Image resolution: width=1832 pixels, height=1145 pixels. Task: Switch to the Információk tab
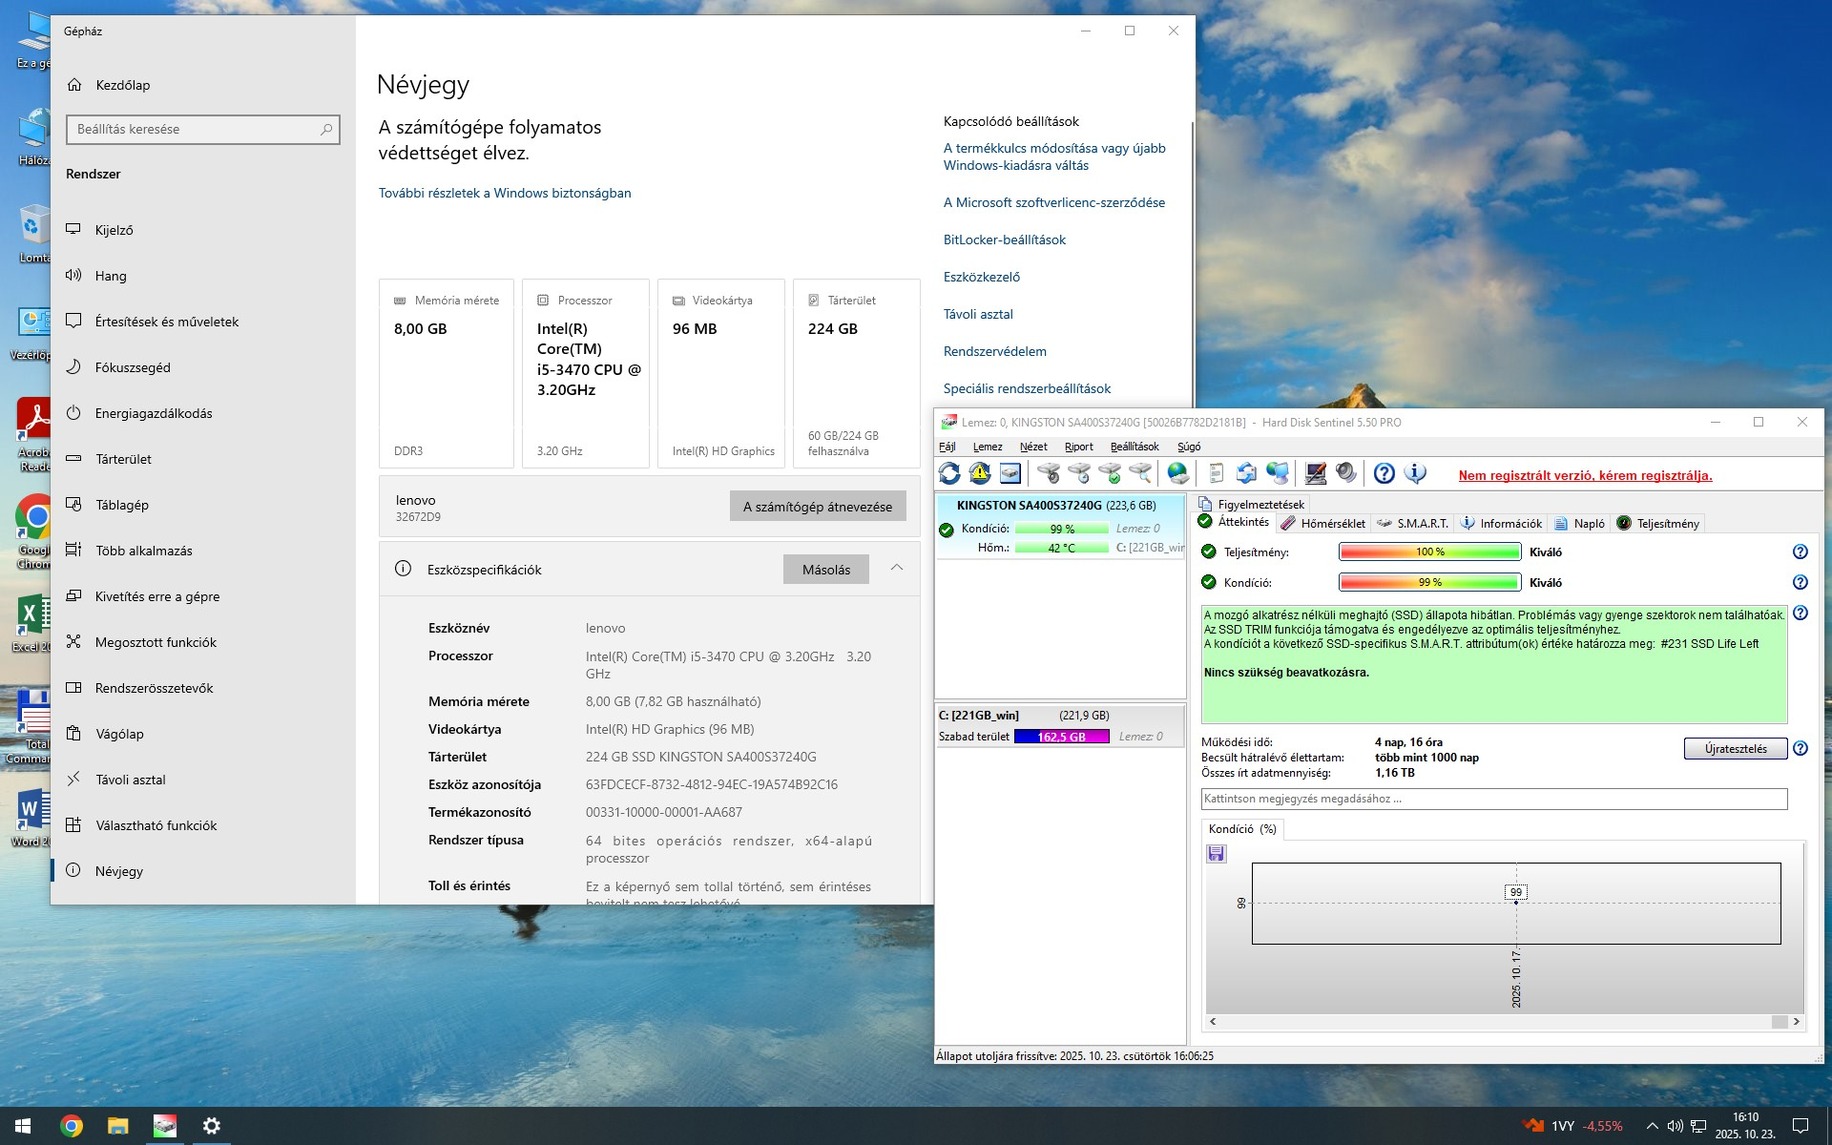click(1501, 523)
